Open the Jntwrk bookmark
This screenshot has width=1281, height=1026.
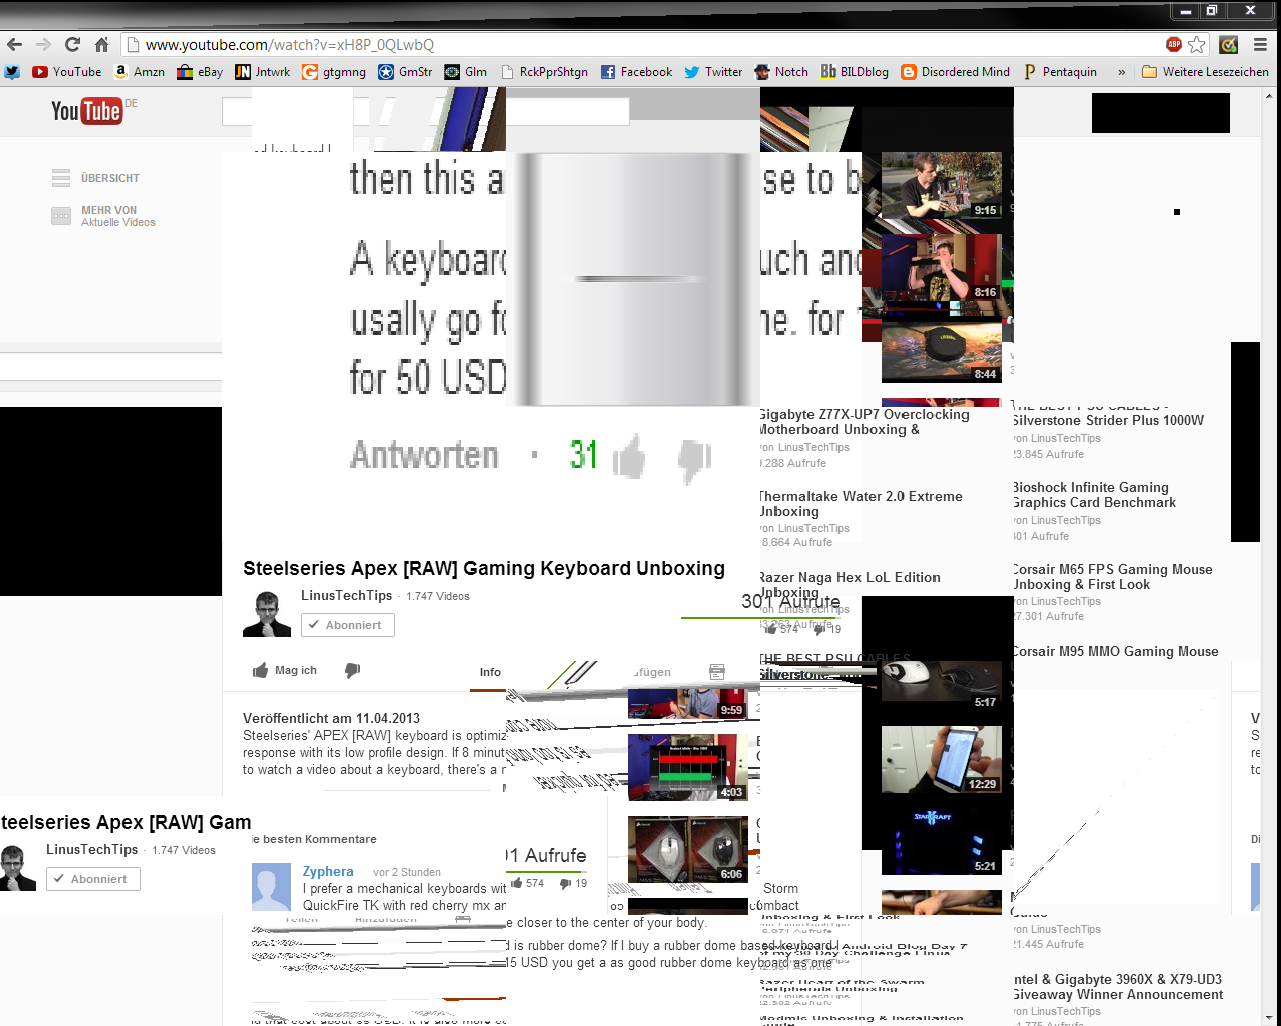pyautogui.click(x=263, y=72)
